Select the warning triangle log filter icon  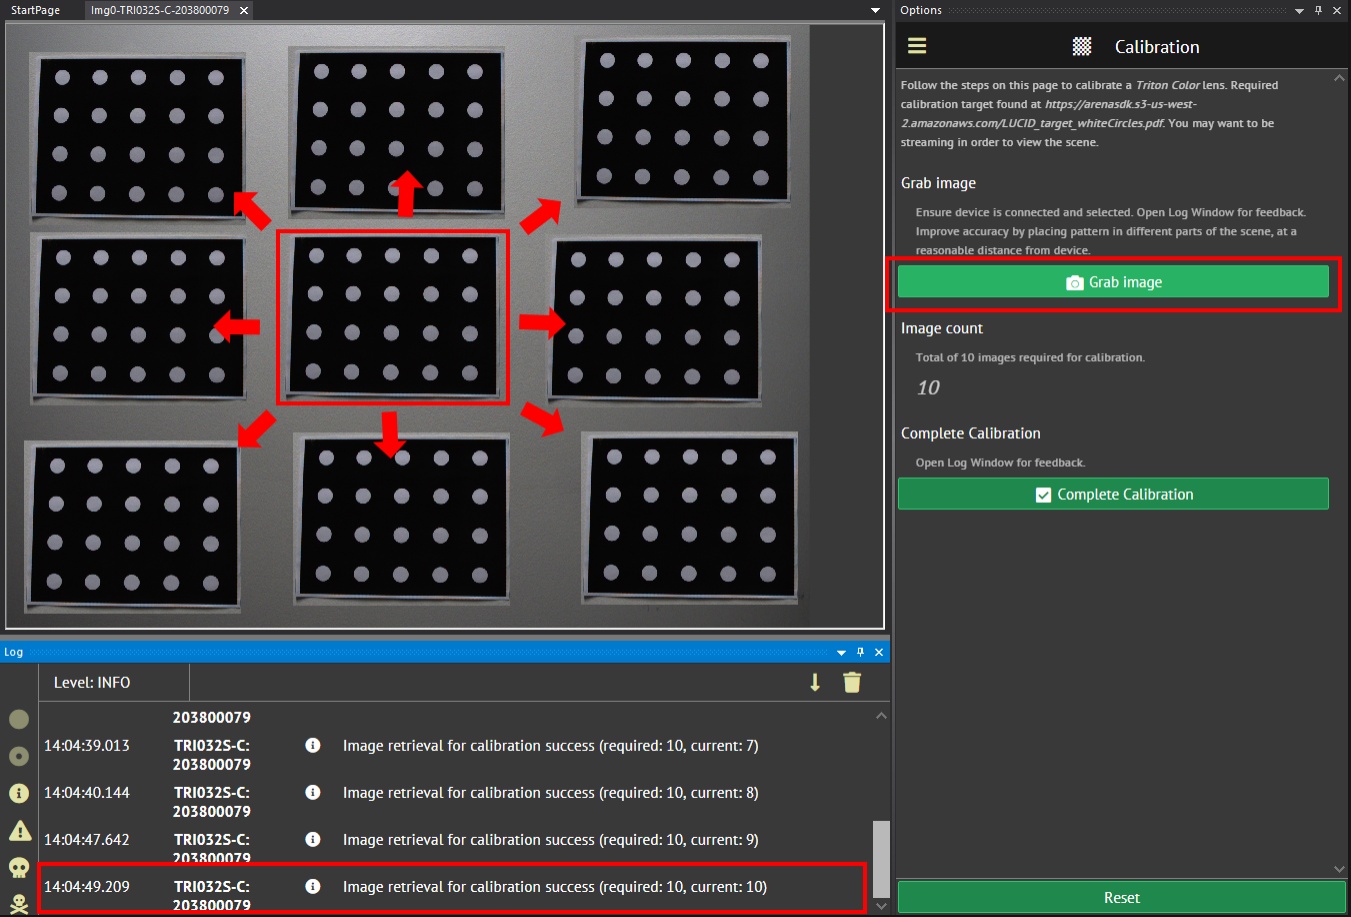[18, 830]
